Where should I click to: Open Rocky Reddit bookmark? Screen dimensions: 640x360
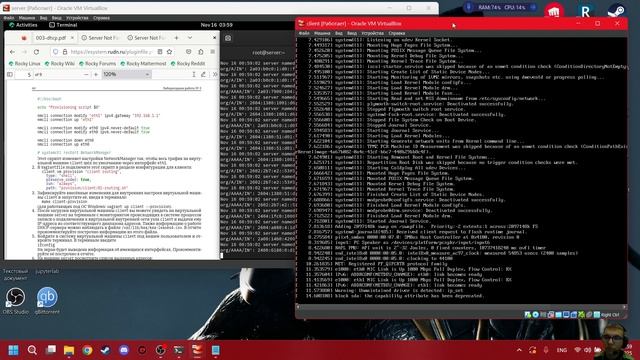point(188,64)
